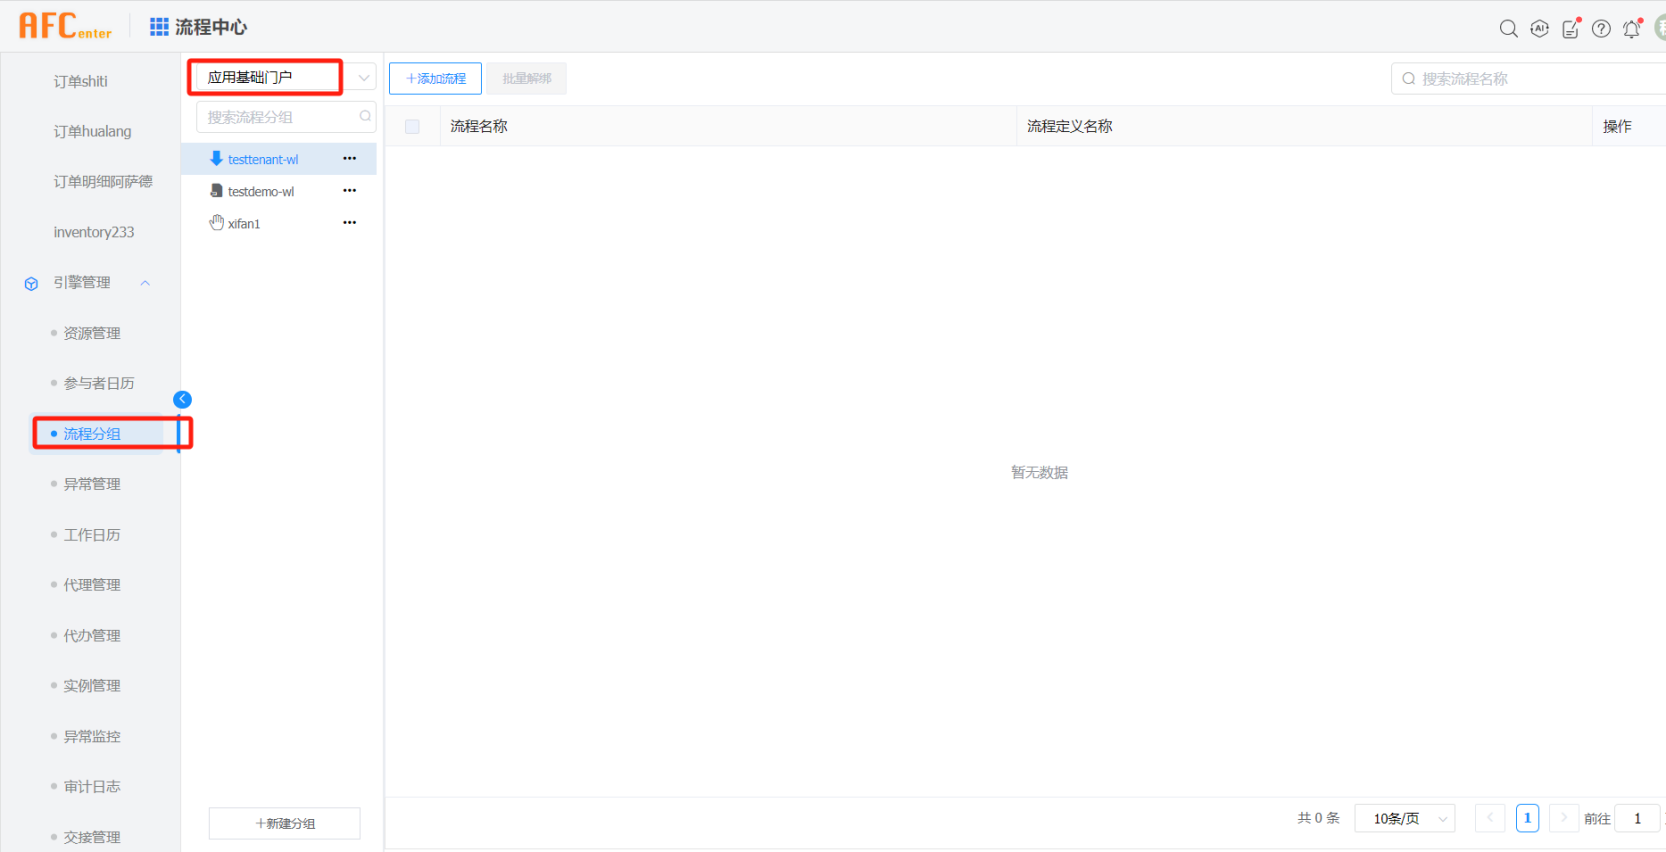Open more options for testtenant-wl group
The image size is (1666, 852).
[349, 159]
